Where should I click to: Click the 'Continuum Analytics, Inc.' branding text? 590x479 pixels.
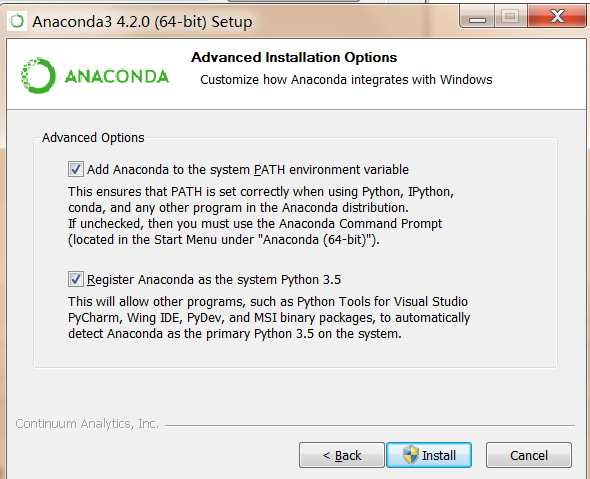click(x=87, y=424)
